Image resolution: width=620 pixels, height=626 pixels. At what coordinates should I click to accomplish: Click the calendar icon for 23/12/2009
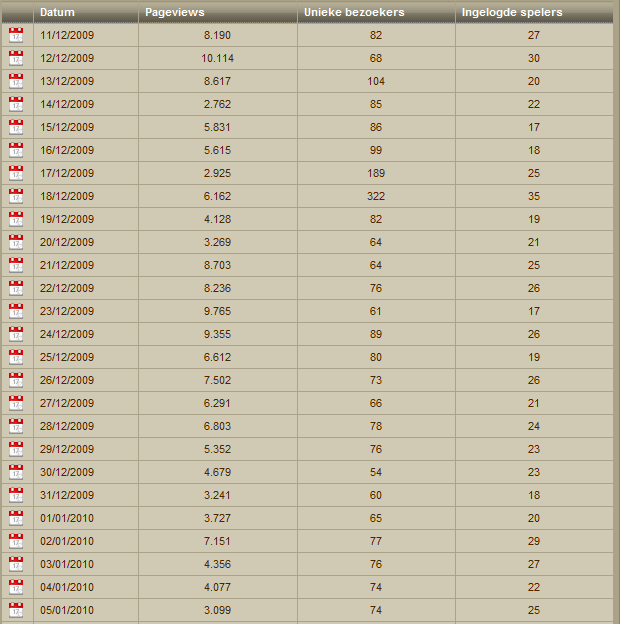16,311
